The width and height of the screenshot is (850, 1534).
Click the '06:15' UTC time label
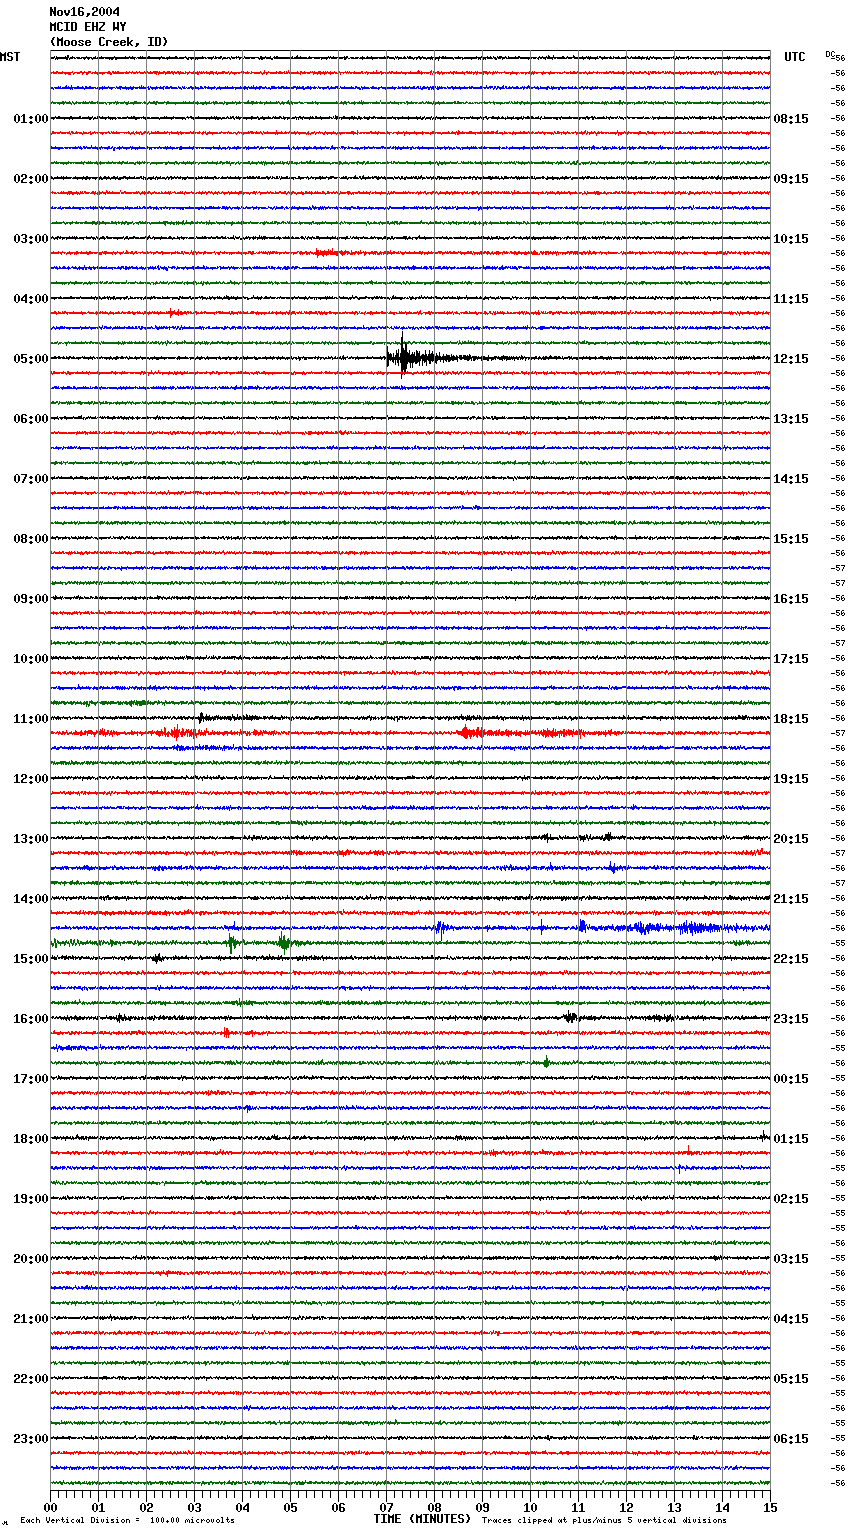click(x=791, y=1439)
